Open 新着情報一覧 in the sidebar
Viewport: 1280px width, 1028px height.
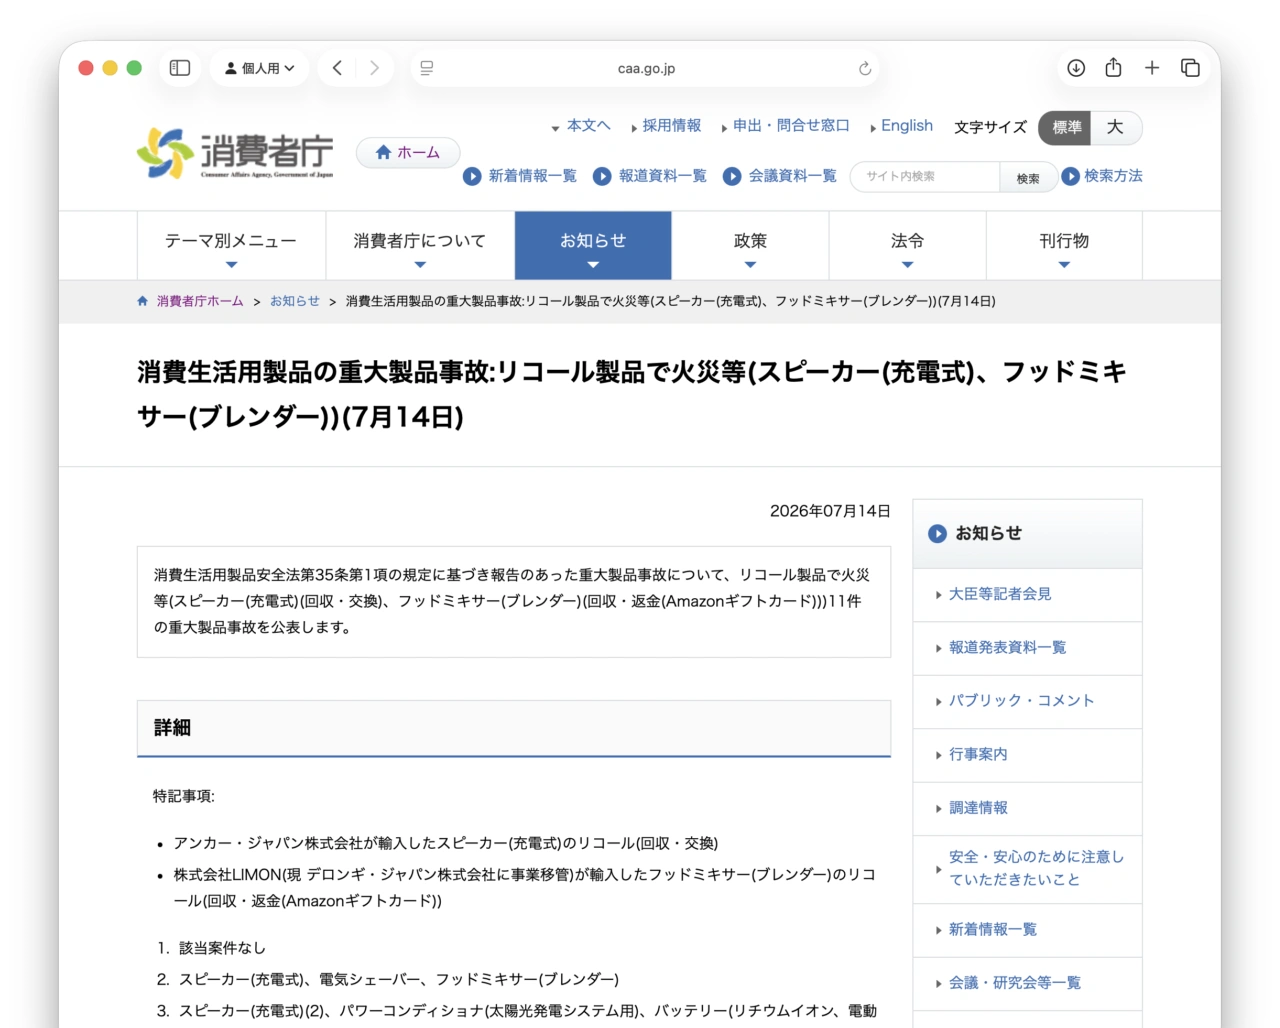(992, 930)
